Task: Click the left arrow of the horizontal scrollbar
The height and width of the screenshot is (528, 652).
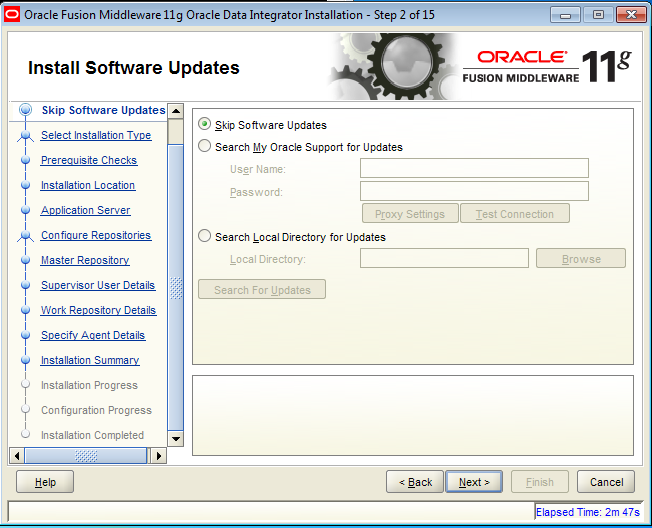Action: click(x=17, y=456)
